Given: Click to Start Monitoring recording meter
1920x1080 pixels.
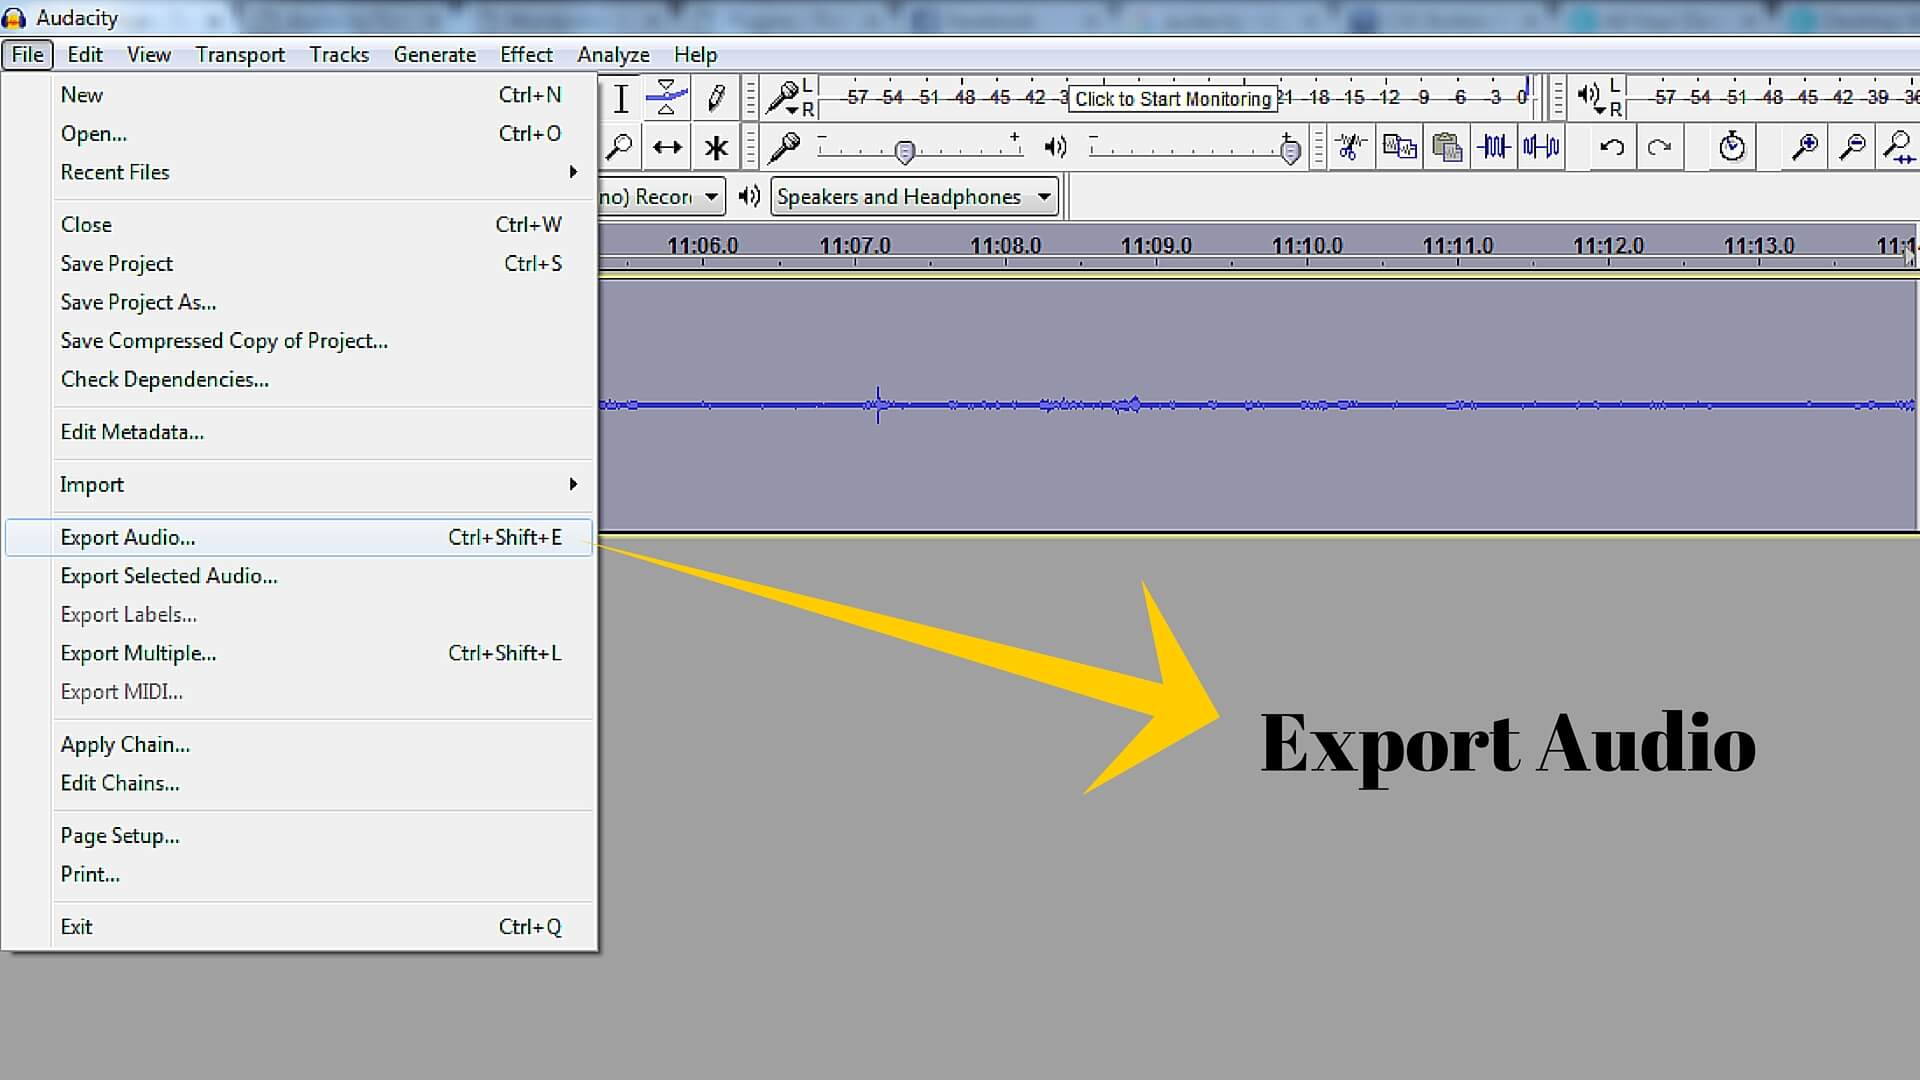Looking at the screenshot, I should pyautogui.click(x=1172, y=99).
